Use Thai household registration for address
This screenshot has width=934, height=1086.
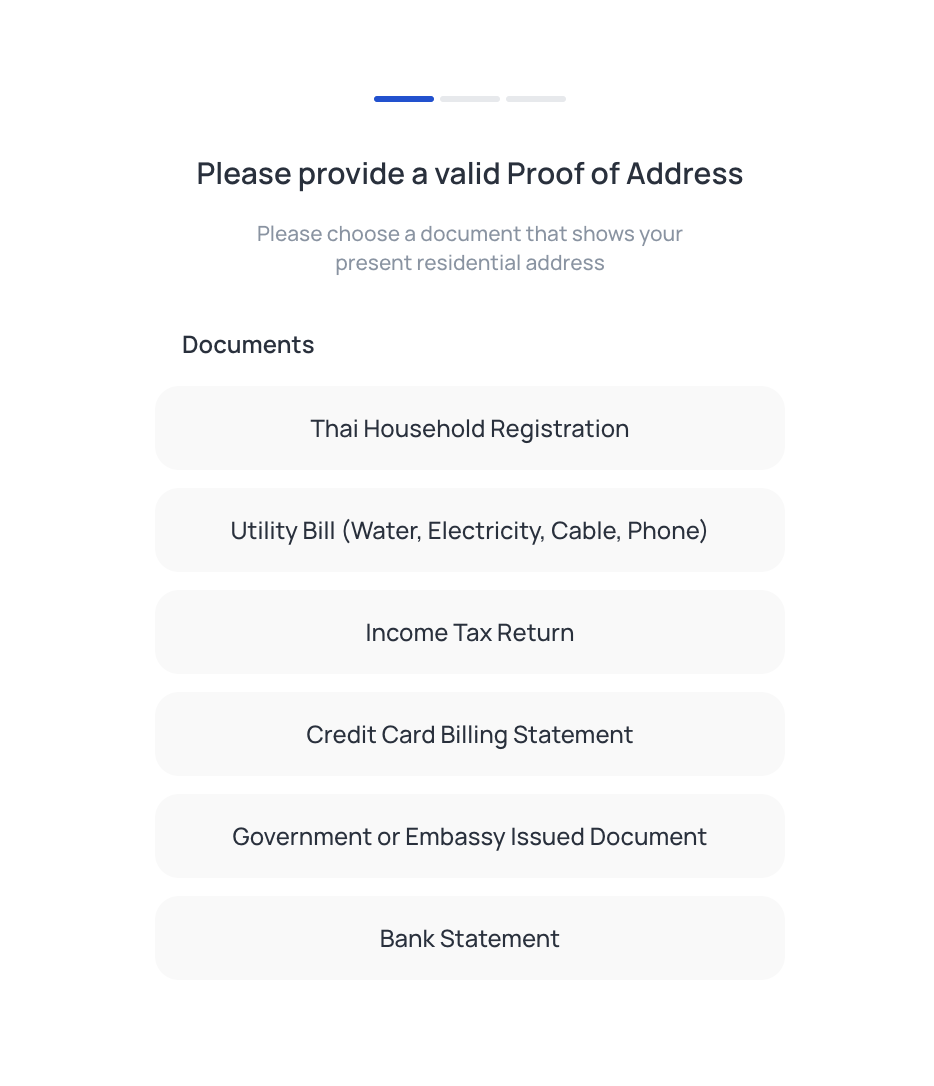click(469, 428)
